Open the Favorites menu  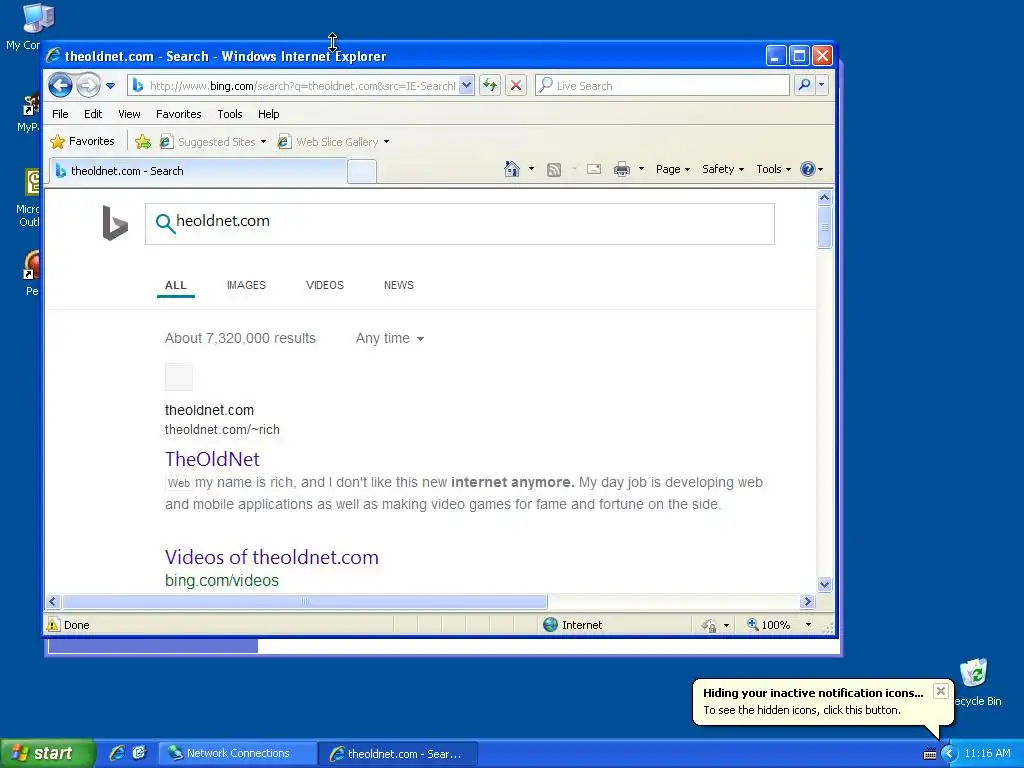(x=178, y=114)
